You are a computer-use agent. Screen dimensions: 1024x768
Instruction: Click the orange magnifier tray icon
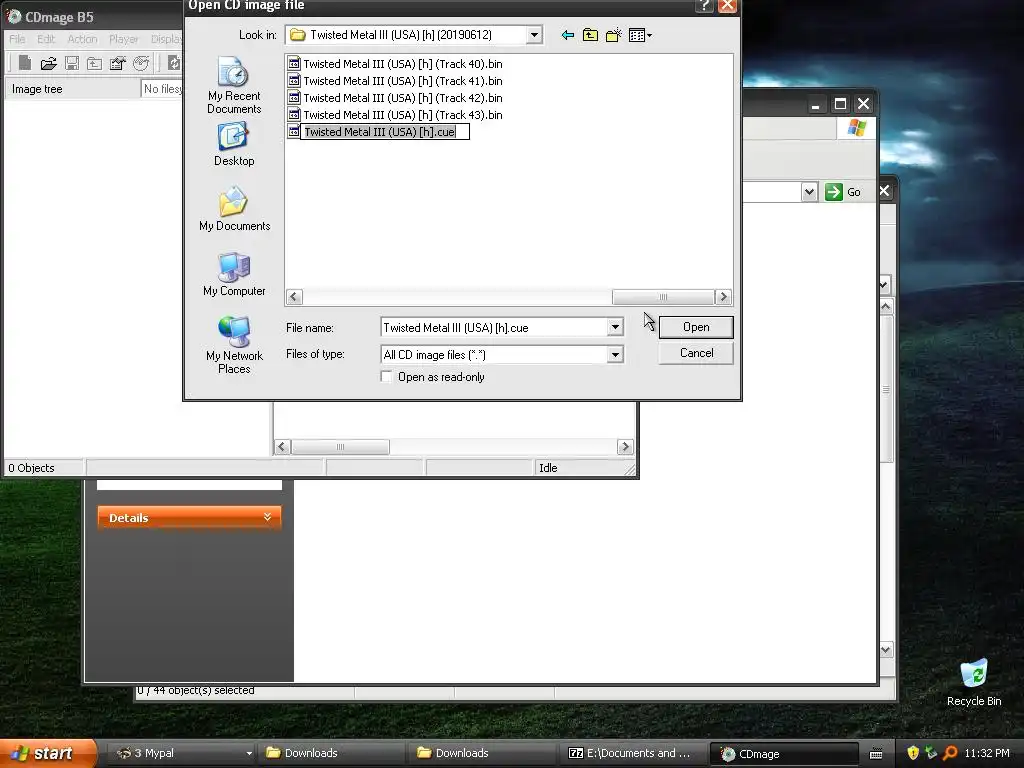(x=950, y=753)
